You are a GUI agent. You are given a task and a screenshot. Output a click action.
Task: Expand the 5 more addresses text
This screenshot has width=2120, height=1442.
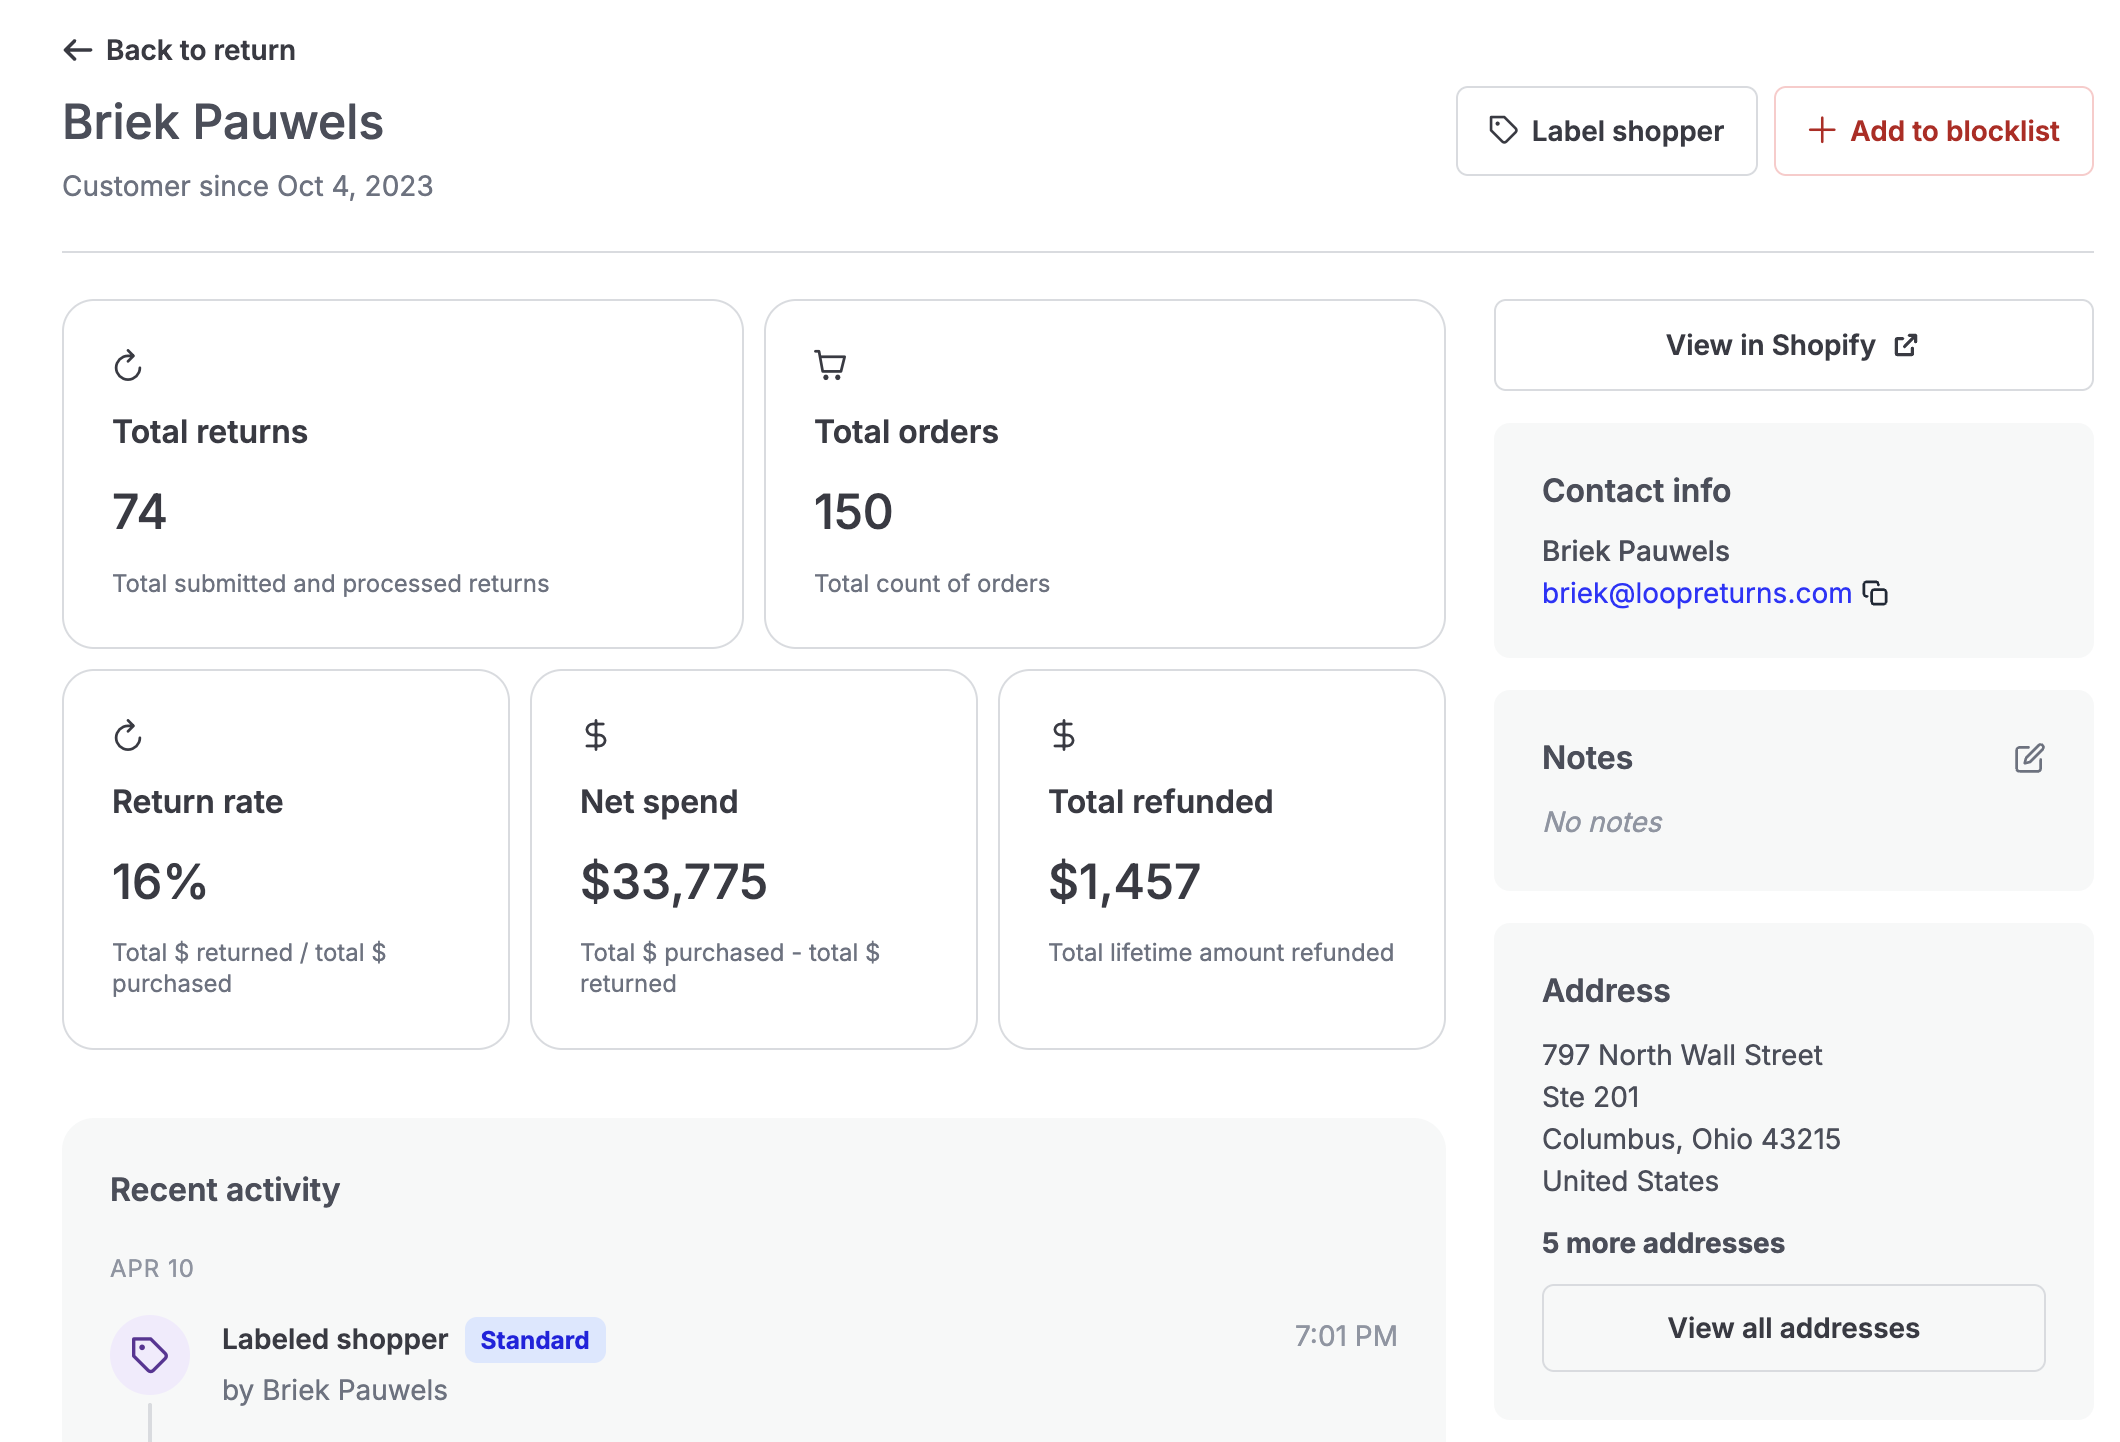point(1662,1243)
